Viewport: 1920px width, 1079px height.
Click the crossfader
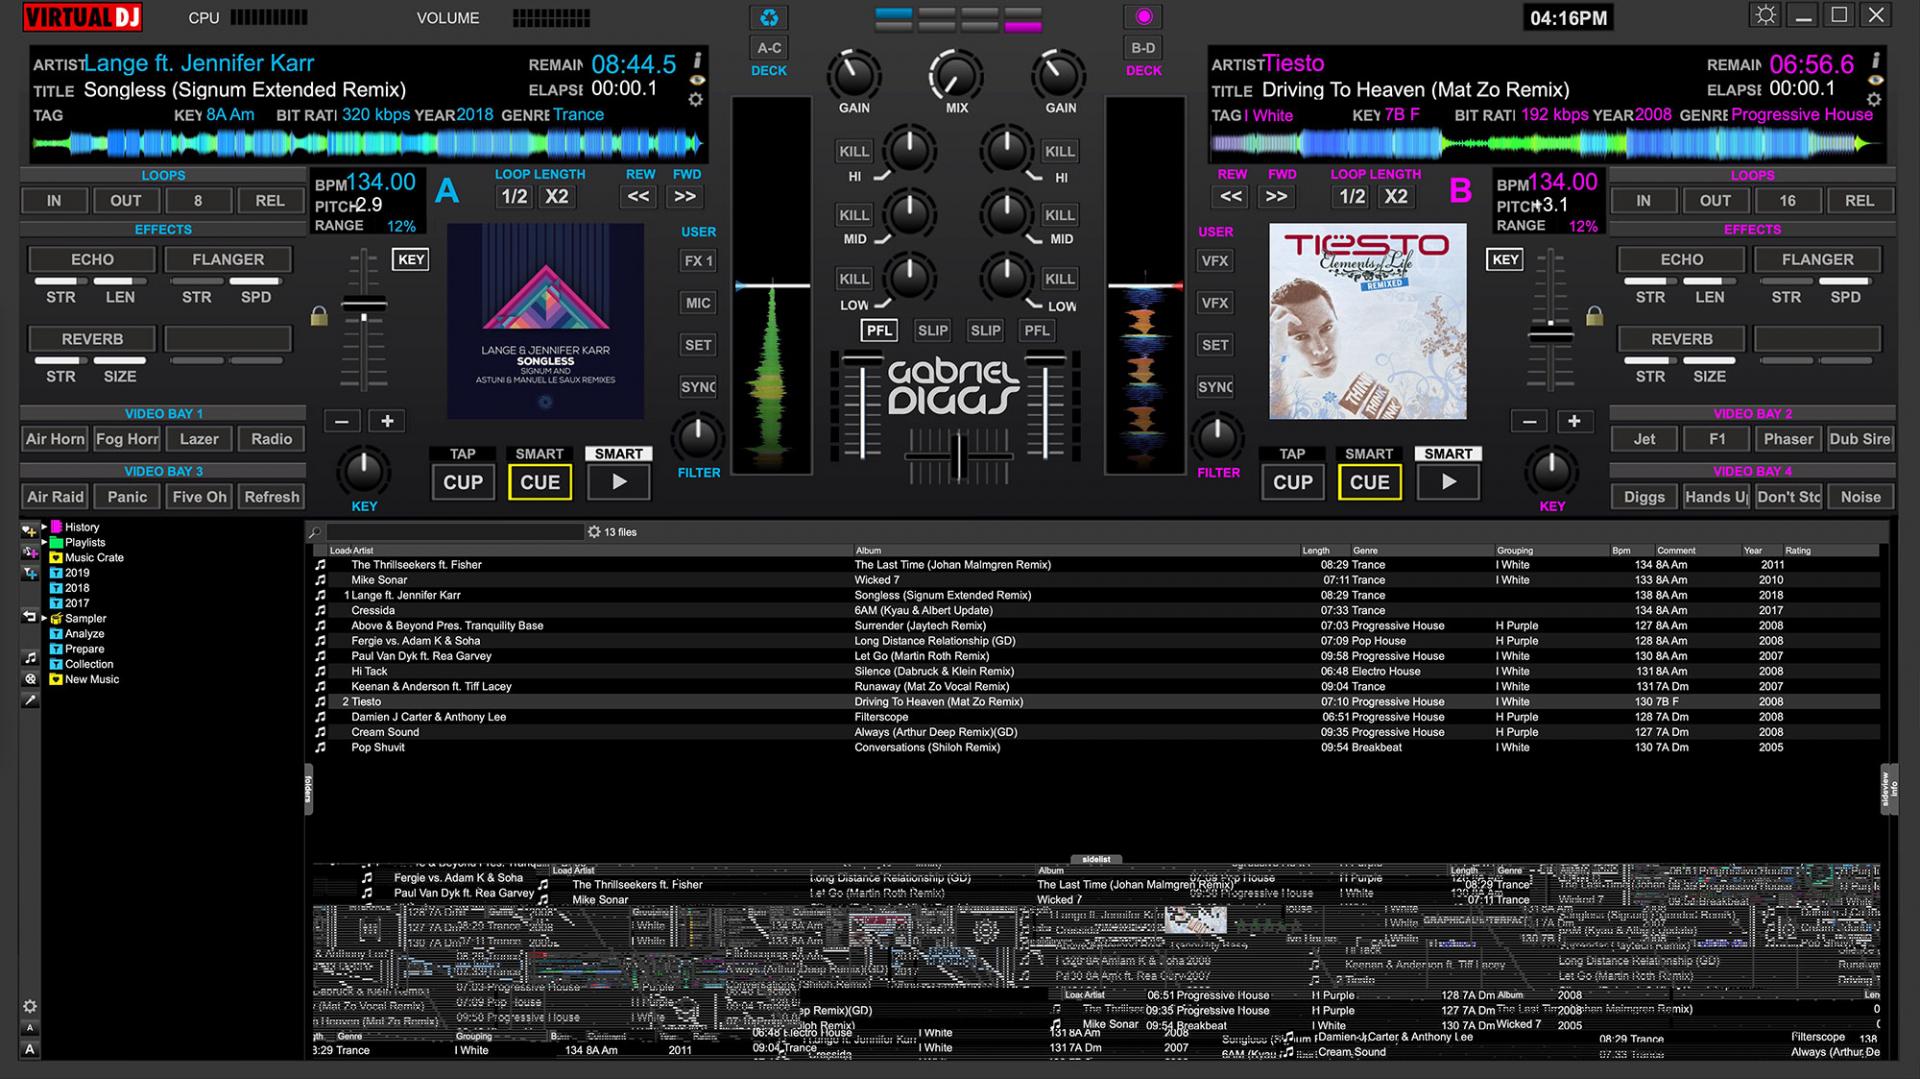(x=959, y=456)
